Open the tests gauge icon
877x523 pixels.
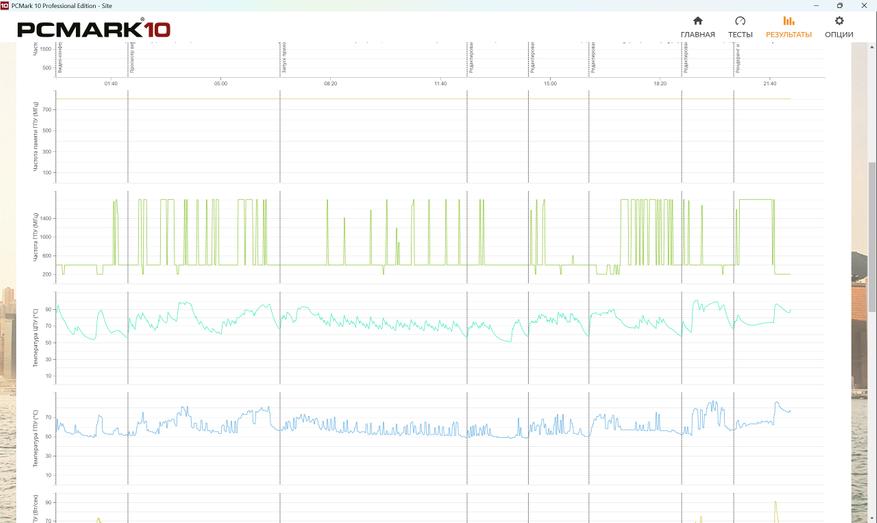point(740,21)
